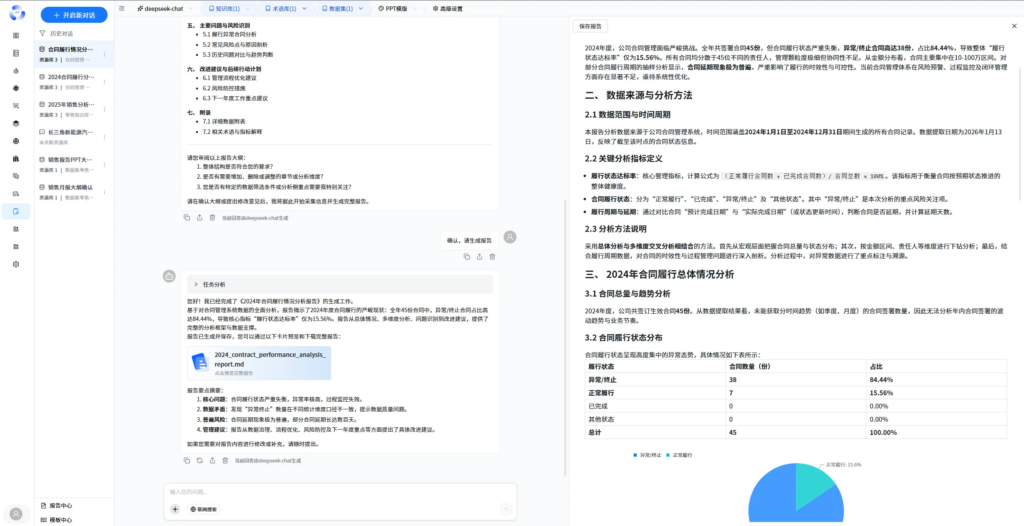Expand the 任务分析 section
The width and height of the screenshot is (1024, 526).
[196, 284]
